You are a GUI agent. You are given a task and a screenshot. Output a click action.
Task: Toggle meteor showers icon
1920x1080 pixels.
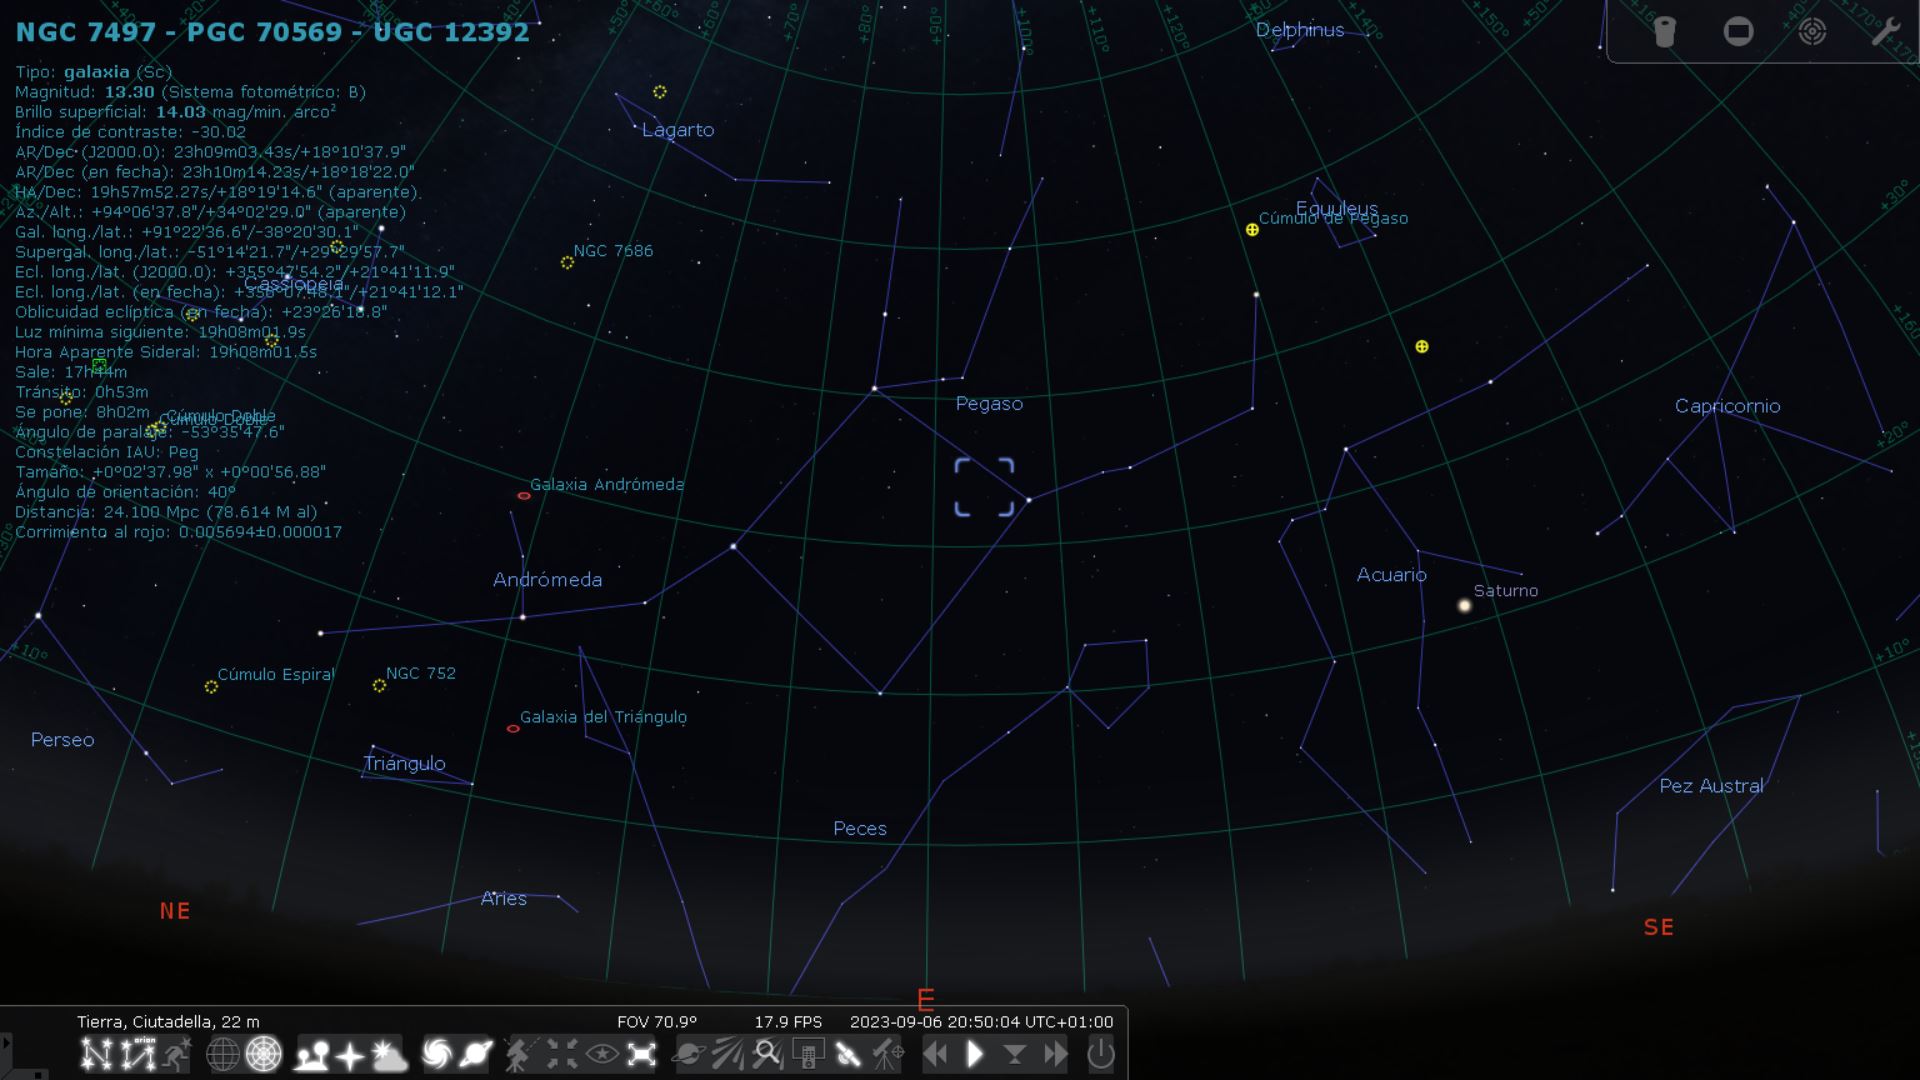[727, 1054]
